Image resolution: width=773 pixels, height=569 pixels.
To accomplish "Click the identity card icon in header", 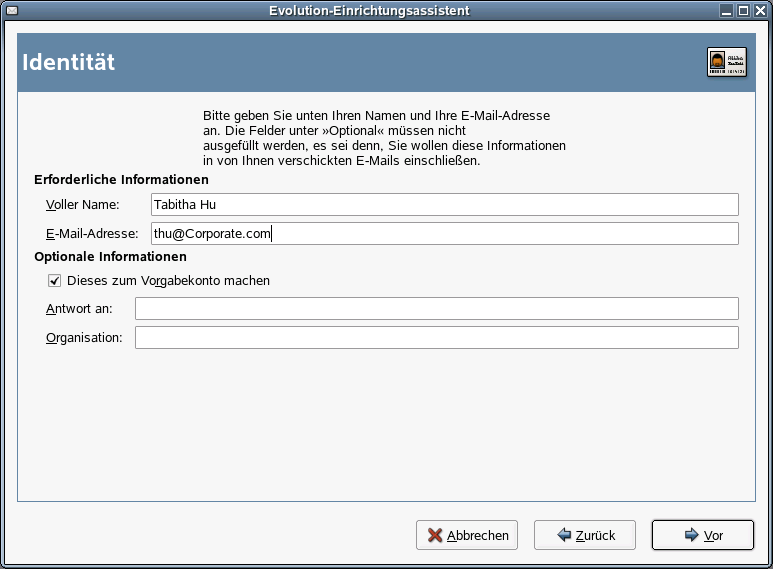I will (x=727, y=62).
